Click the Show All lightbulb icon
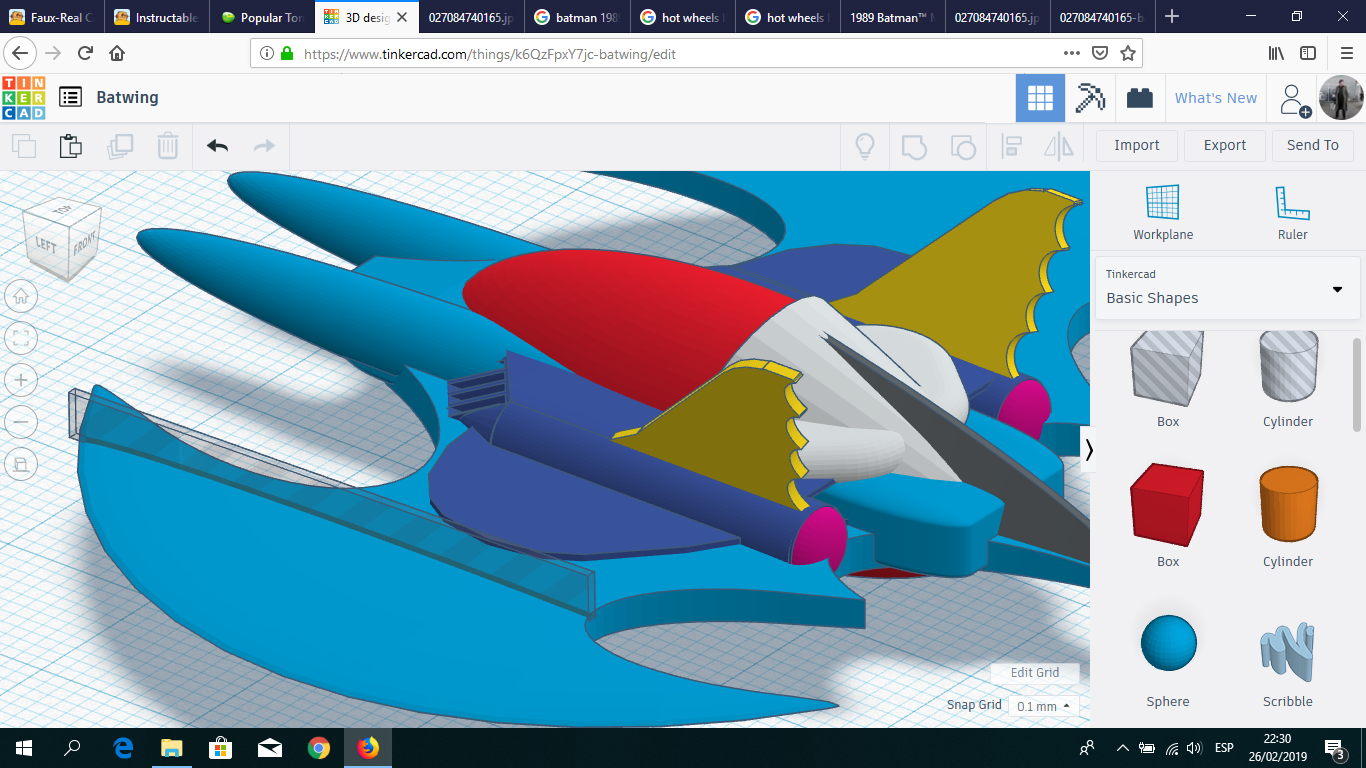1366x768 pixels. 865,147
